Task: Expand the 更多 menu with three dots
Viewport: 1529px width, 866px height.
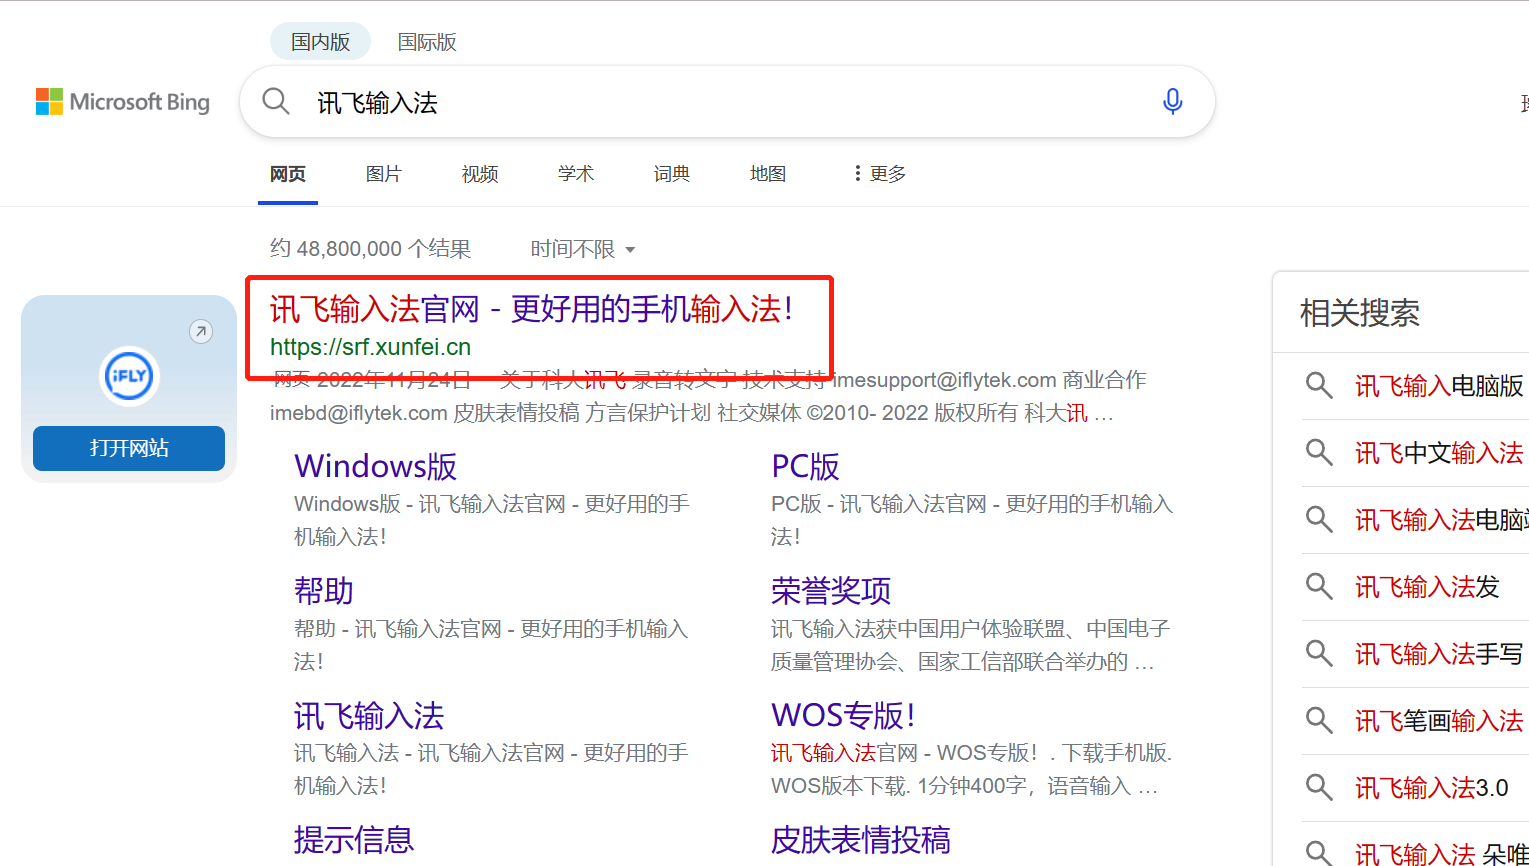Action: tap(879, 174)
